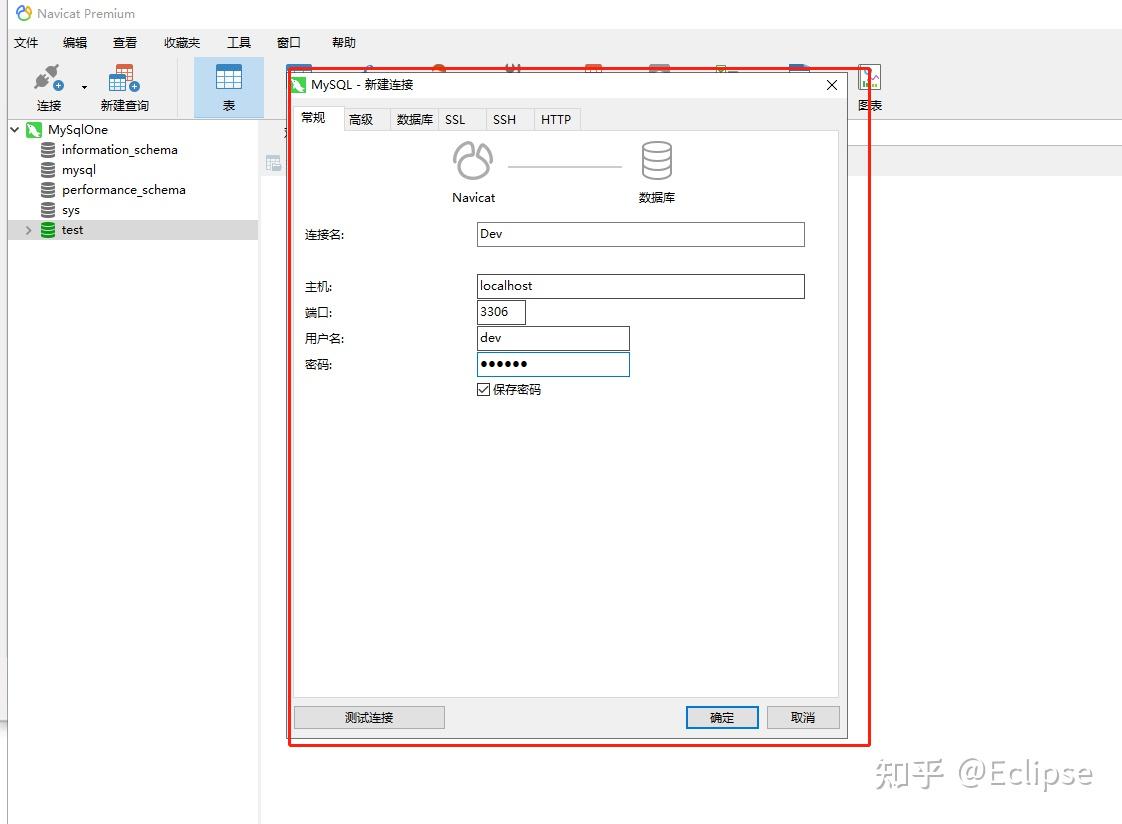Click the Chart toolbar icon
Screen dimensions: 1122x824
coord(869,77)
